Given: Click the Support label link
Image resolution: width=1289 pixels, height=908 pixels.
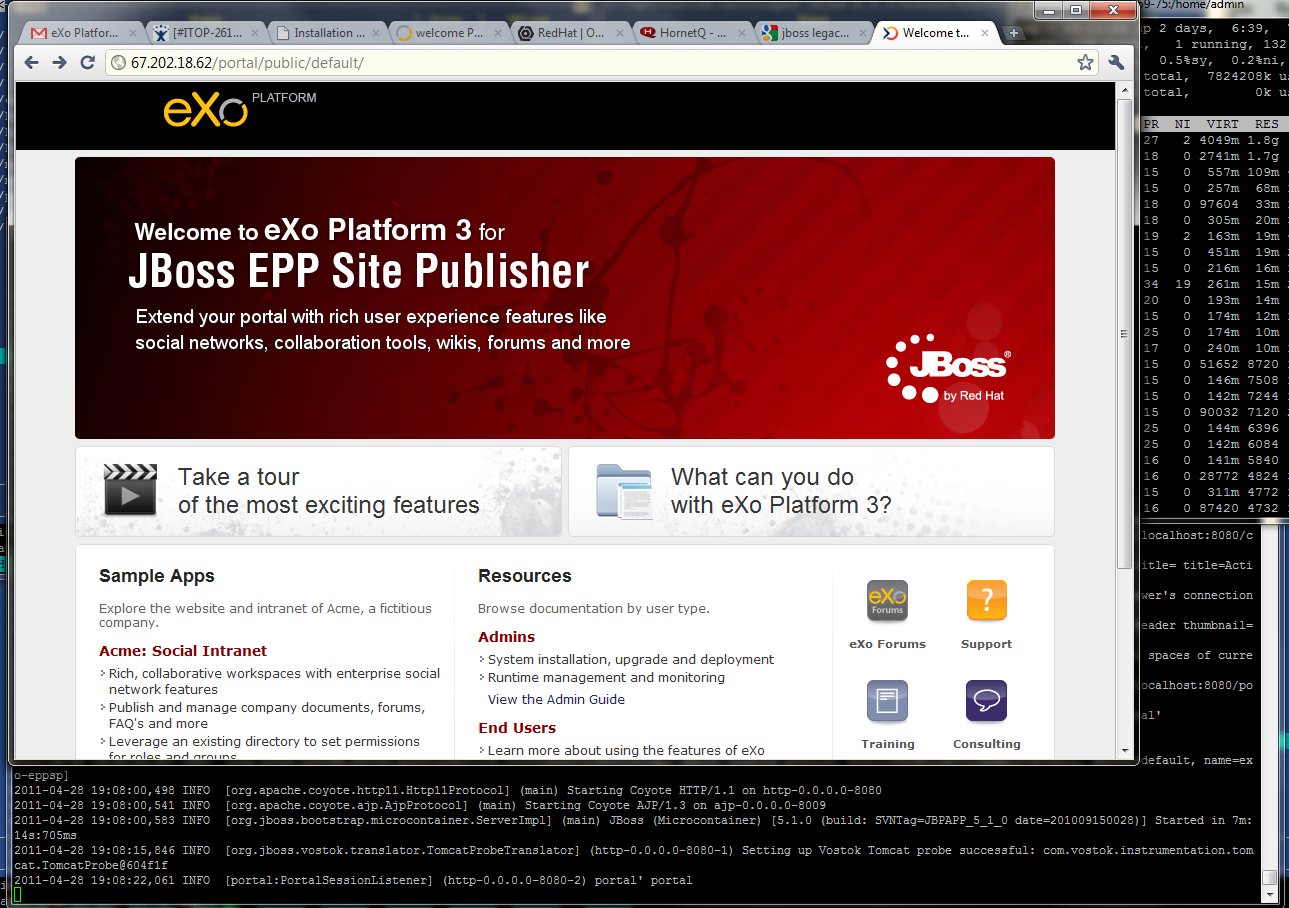Looking at the screenshot, I should coord(986,644).
